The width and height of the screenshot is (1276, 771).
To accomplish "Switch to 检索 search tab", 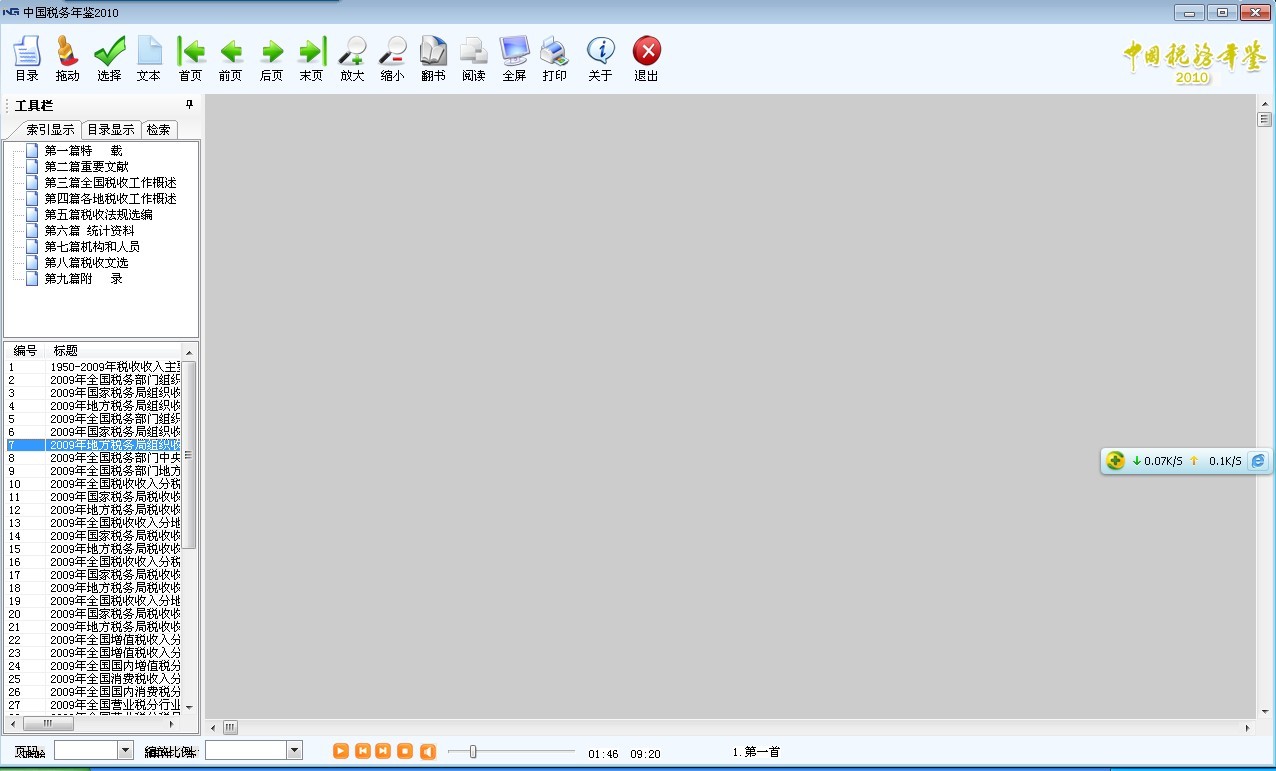I will [x=158, y=130].
